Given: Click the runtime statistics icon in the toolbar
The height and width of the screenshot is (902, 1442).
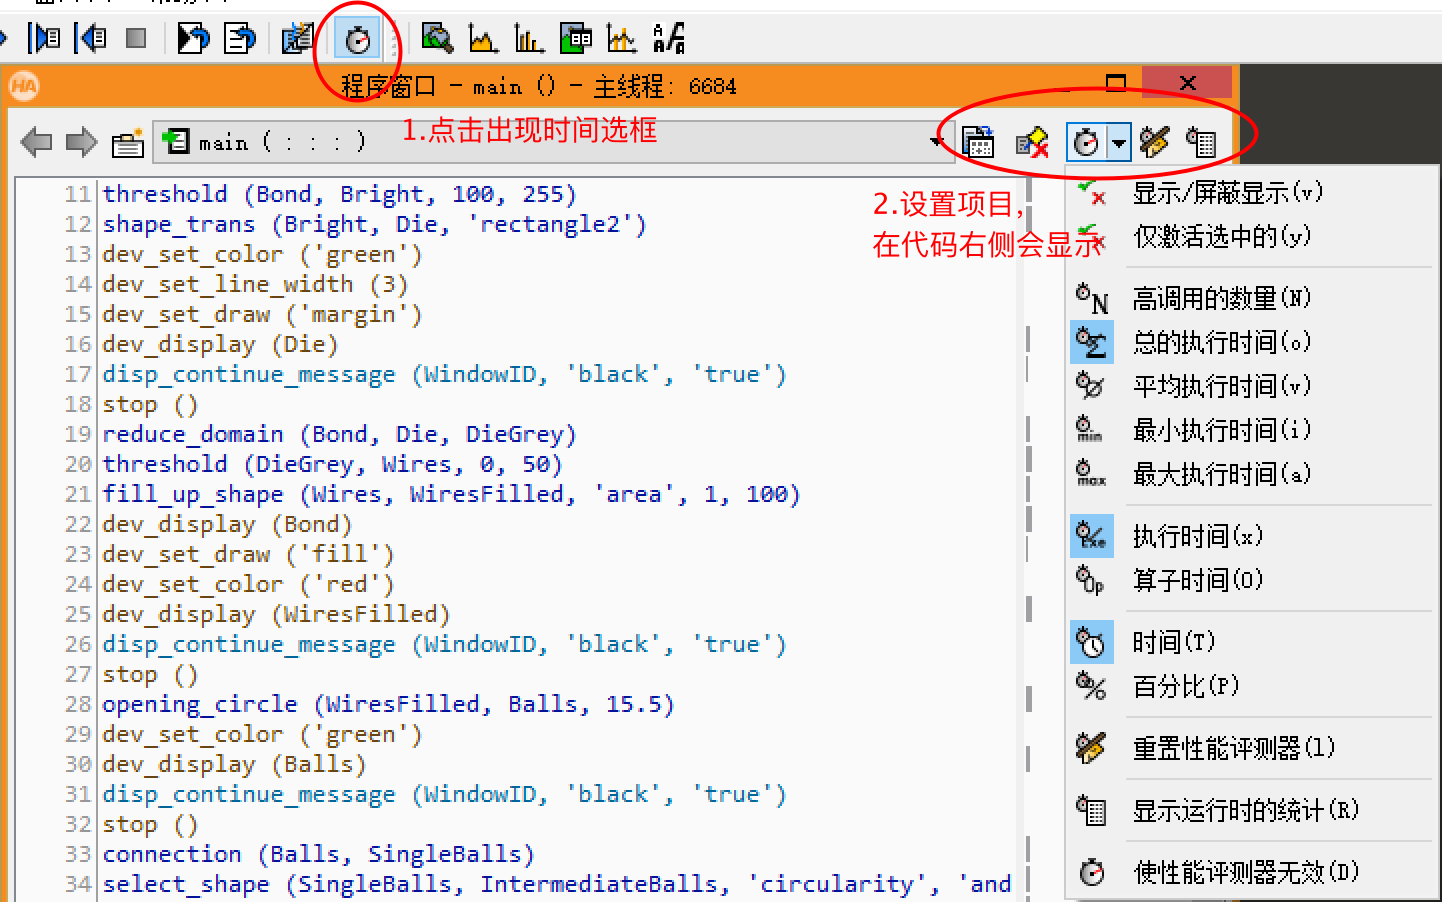Looking at the screenshot, I should (x=1201, y=143).
